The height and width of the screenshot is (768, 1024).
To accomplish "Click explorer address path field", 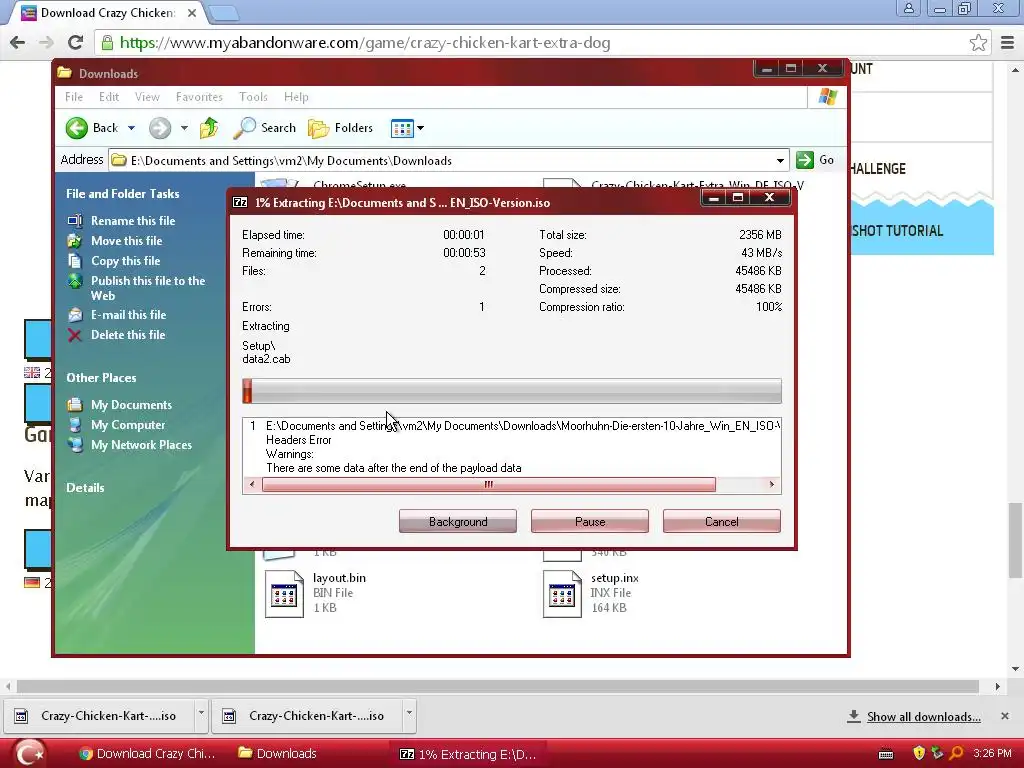I will pos(449,161).
